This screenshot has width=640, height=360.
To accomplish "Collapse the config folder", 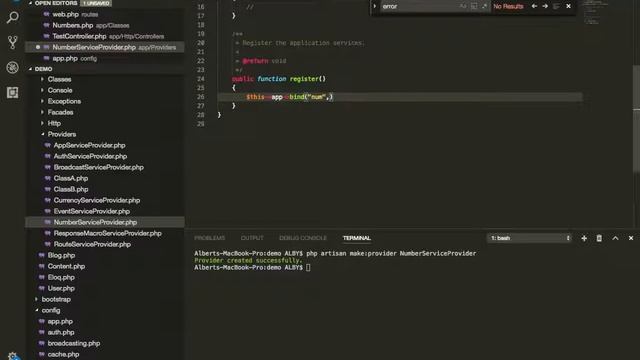I will [51, 310].
